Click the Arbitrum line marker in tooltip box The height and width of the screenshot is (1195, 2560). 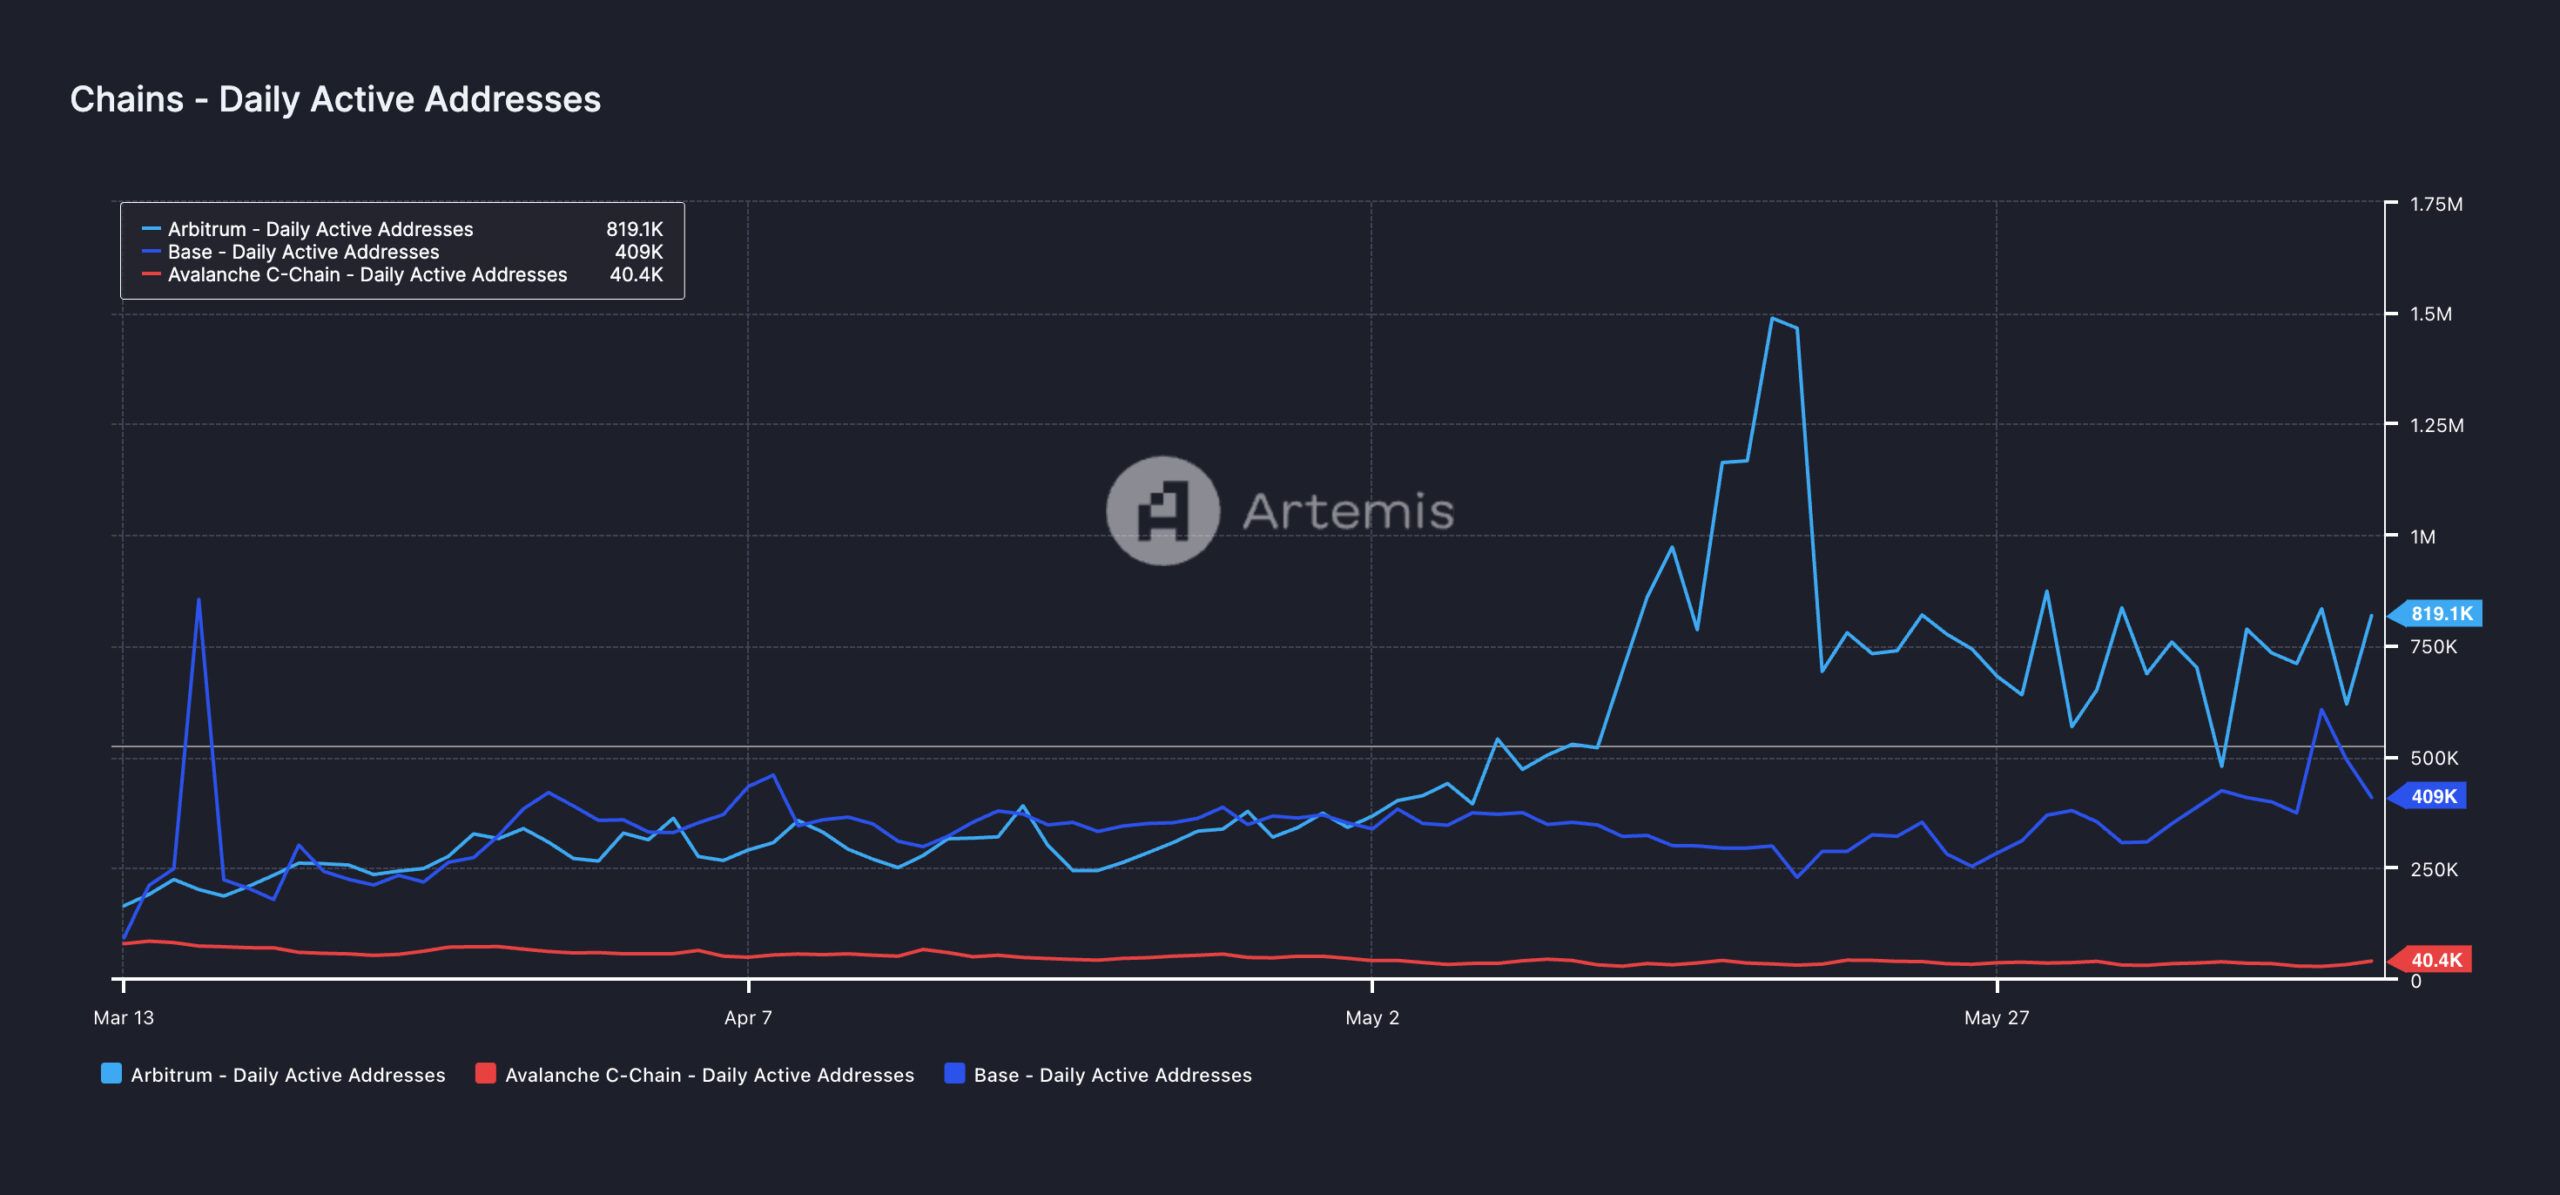pyautogui.click(x=151, y=229)
